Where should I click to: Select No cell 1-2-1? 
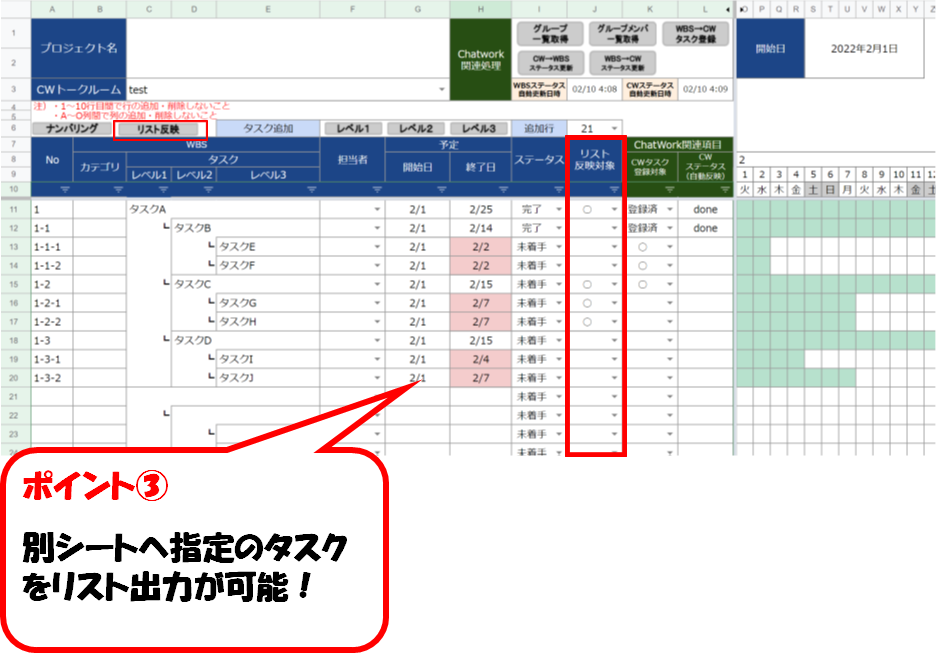(x=52, y=303)
